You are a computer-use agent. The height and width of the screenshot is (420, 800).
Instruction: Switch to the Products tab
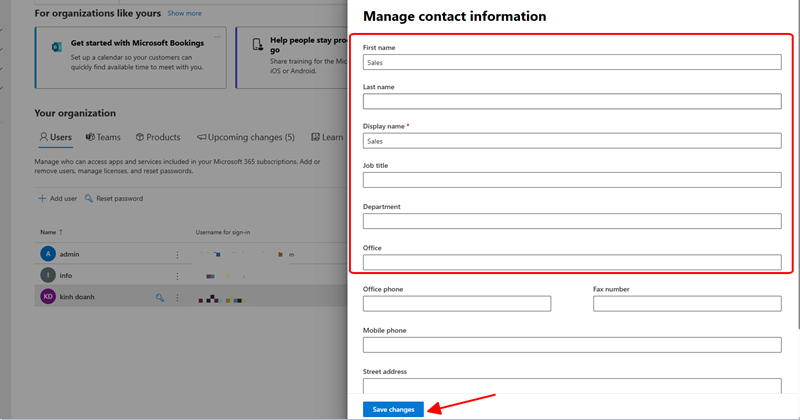[x=158, y=137]
